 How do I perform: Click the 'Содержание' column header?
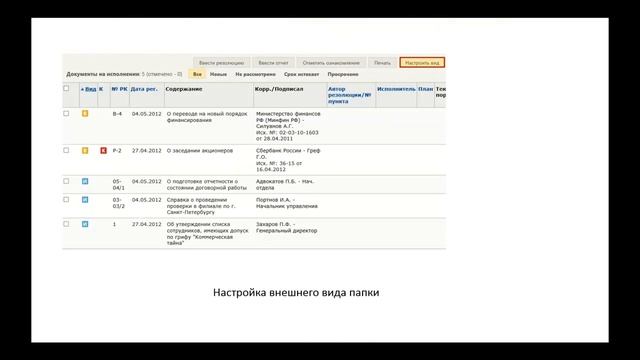click(x=184, y=89)
